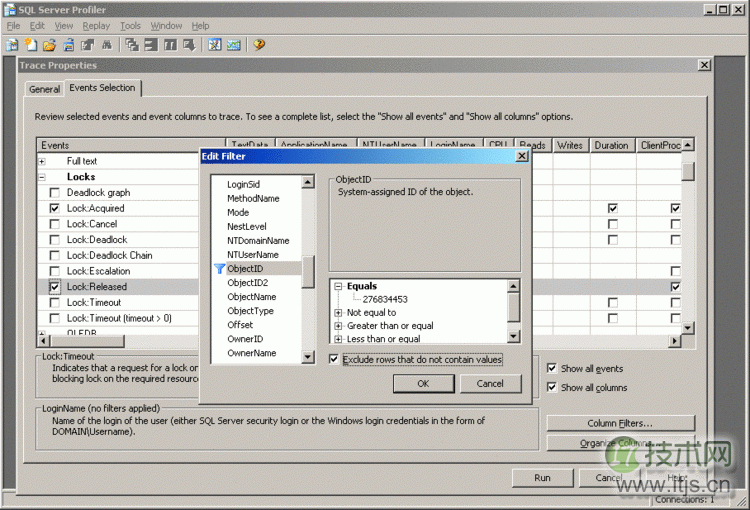
Task: Click the events grid vertical scroll thumb
Action: pyautogui.click(x=688, y=172)
